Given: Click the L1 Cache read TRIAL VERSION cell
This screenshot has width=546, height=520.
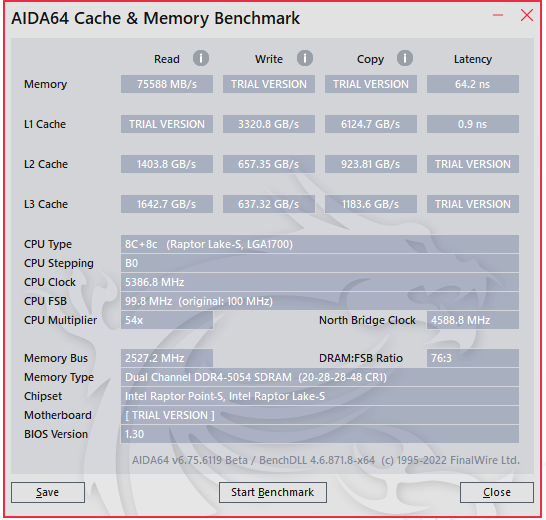Looking at the screenshot, I should pos(167,124).
